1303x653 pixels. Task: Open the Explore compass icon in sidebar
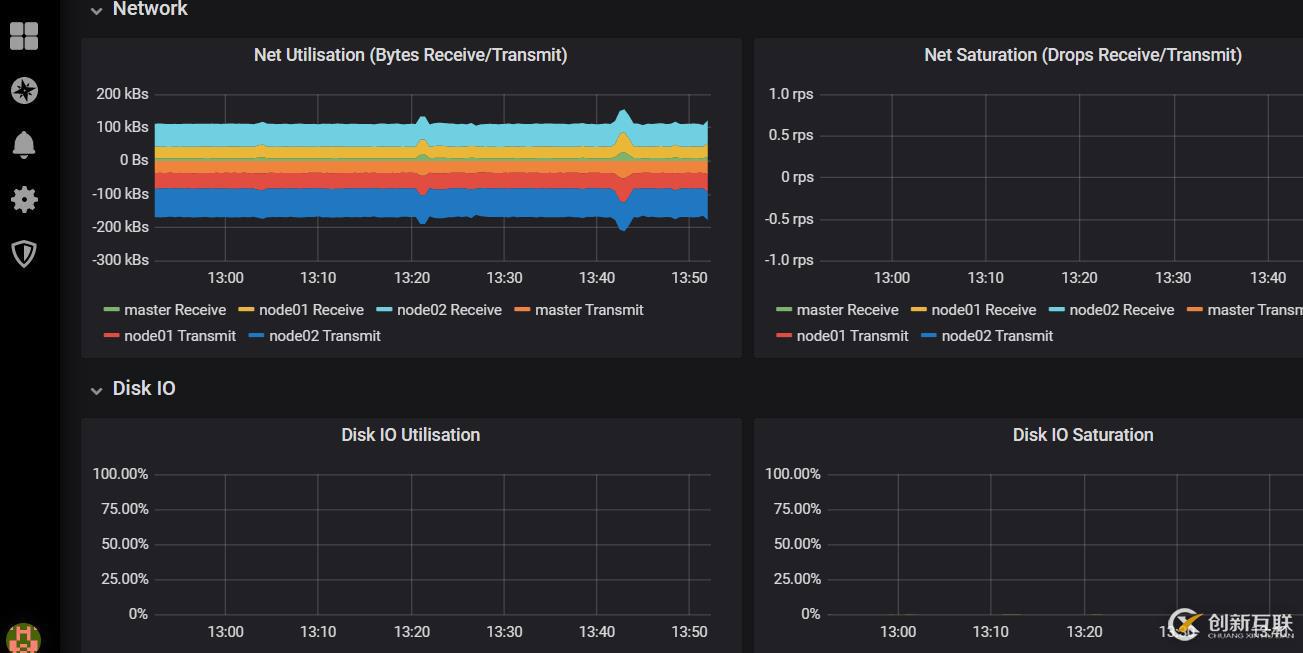coord(24,90)
